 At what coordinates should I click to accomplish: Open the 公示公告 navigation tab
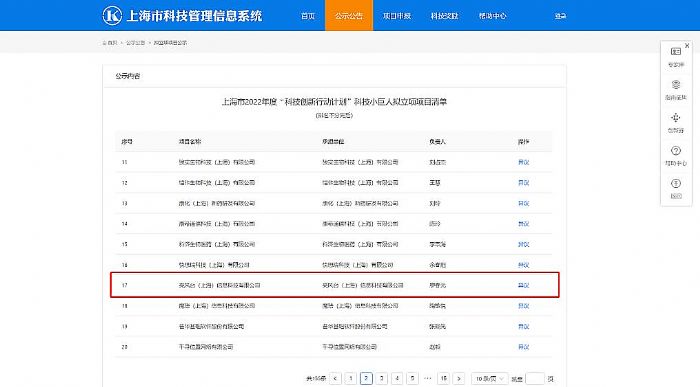click(x=349, y=16)
